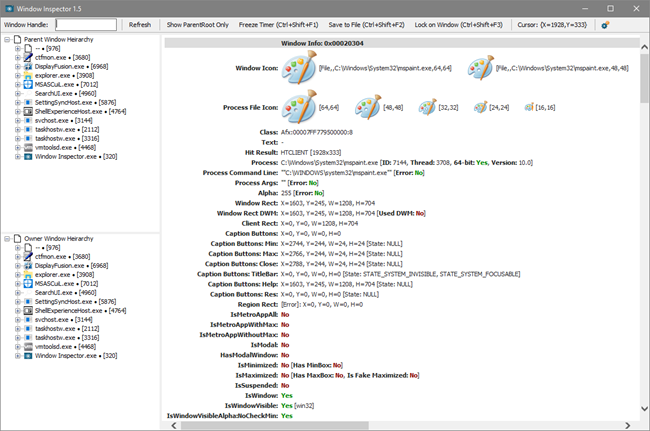Screen dimensions: 650x431
Task: Click the vertical scrollbar of info panel
Action: pyautogui.click(x=644, y=230)
